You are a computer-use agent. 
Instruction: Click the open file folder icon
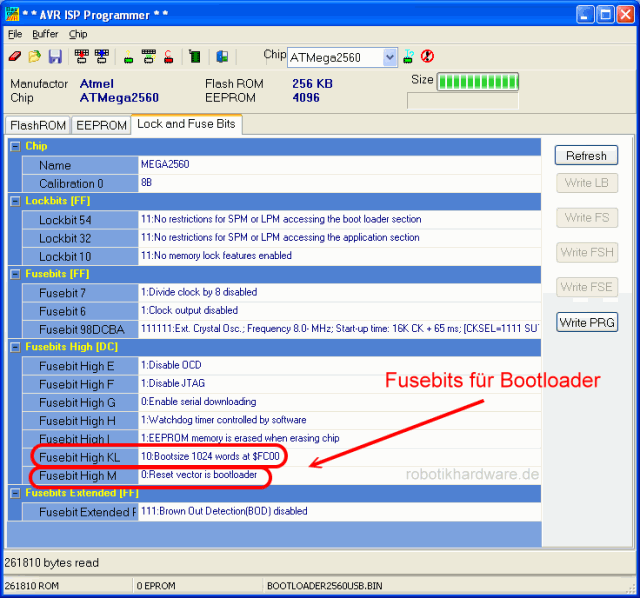point(34,57)
